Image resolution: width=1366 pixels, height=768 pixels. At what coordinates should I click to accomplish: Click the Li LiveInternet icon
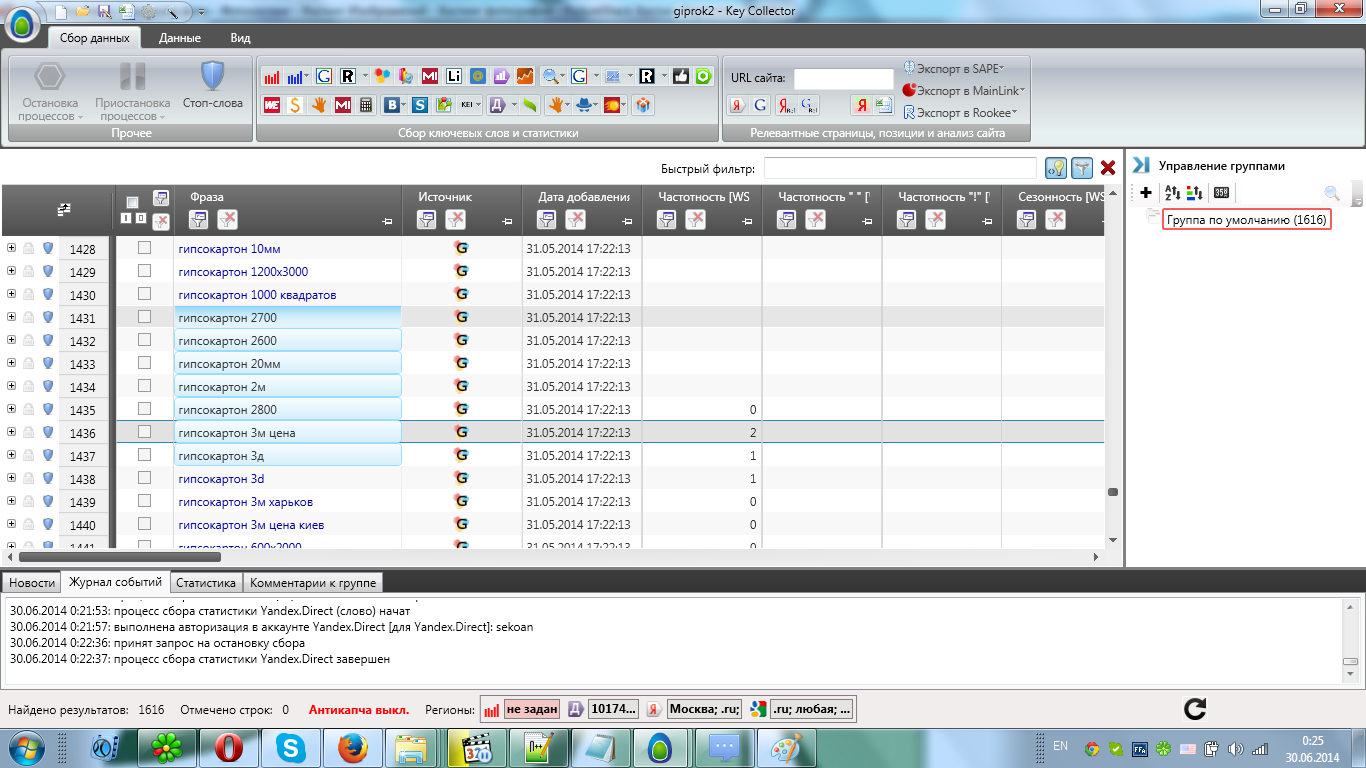[454, 76]
